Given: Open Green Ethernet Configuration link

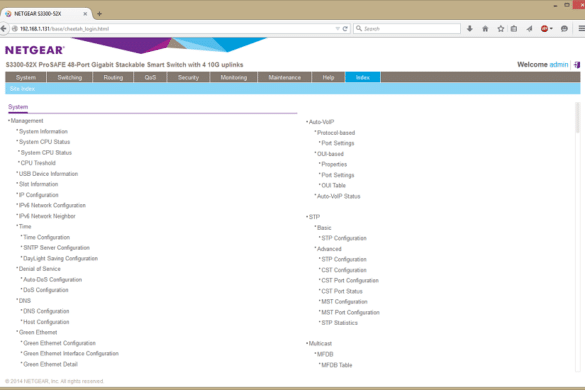Looking at the screenshot, I should 59,343.
